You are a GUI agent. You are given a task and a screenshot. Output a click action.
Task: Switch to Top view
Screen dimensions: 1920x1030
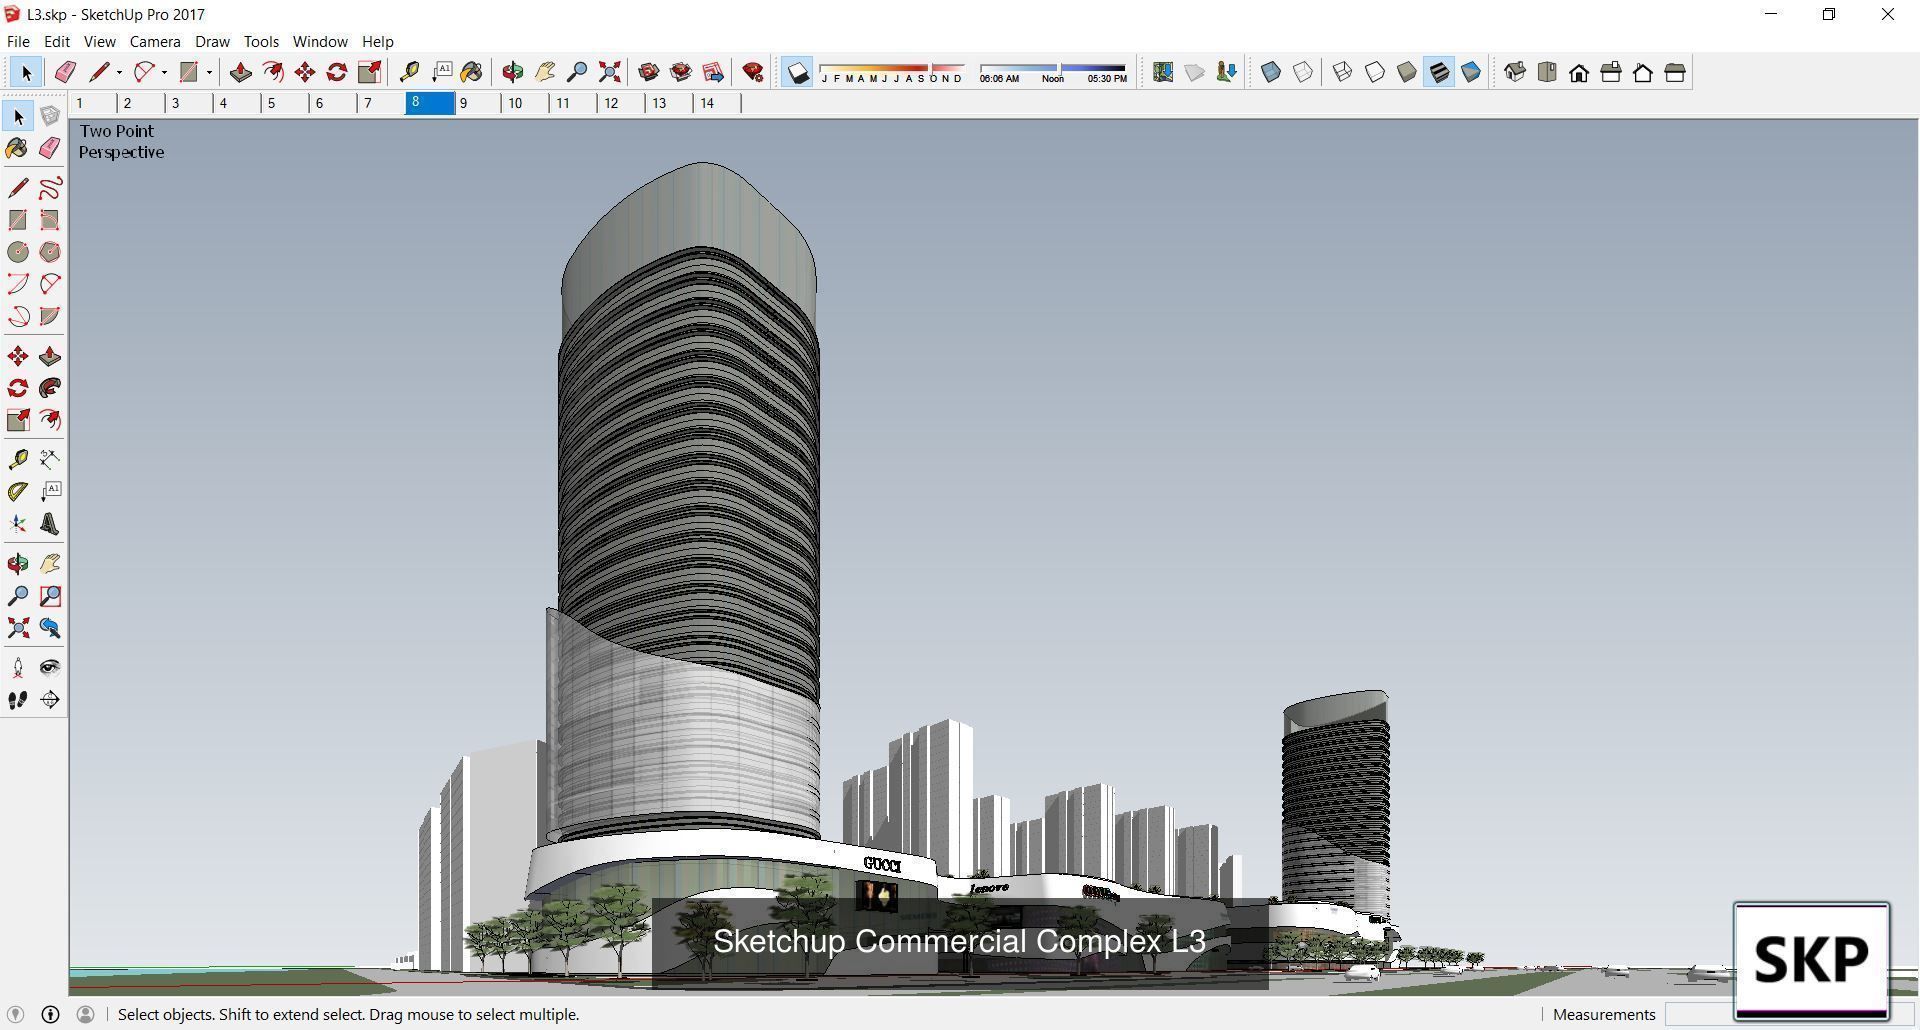[1547, 72]
